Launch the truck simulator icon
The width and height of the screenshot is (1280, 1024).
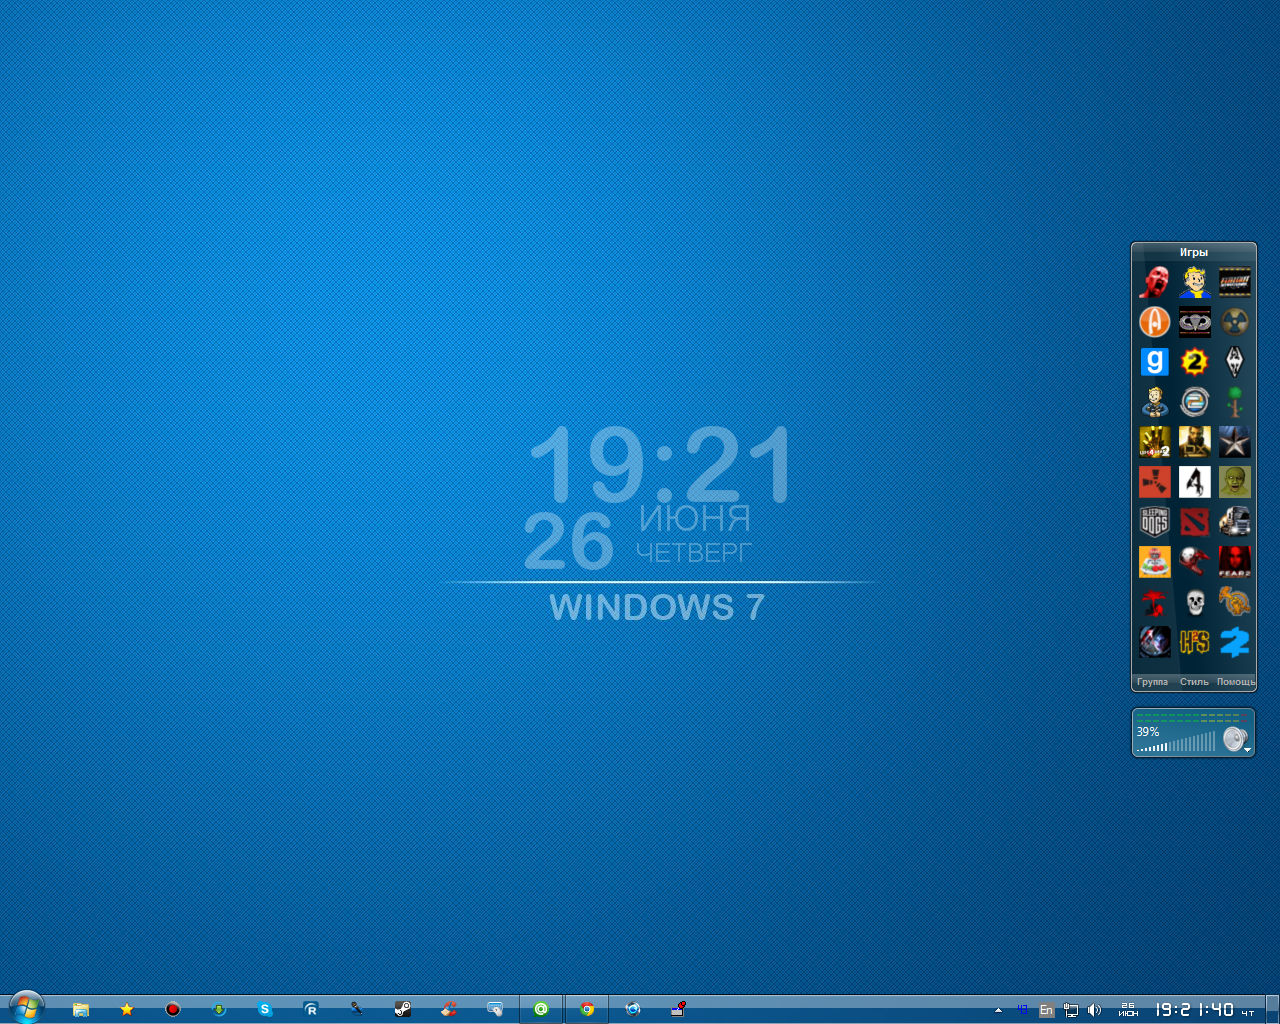1235,522
